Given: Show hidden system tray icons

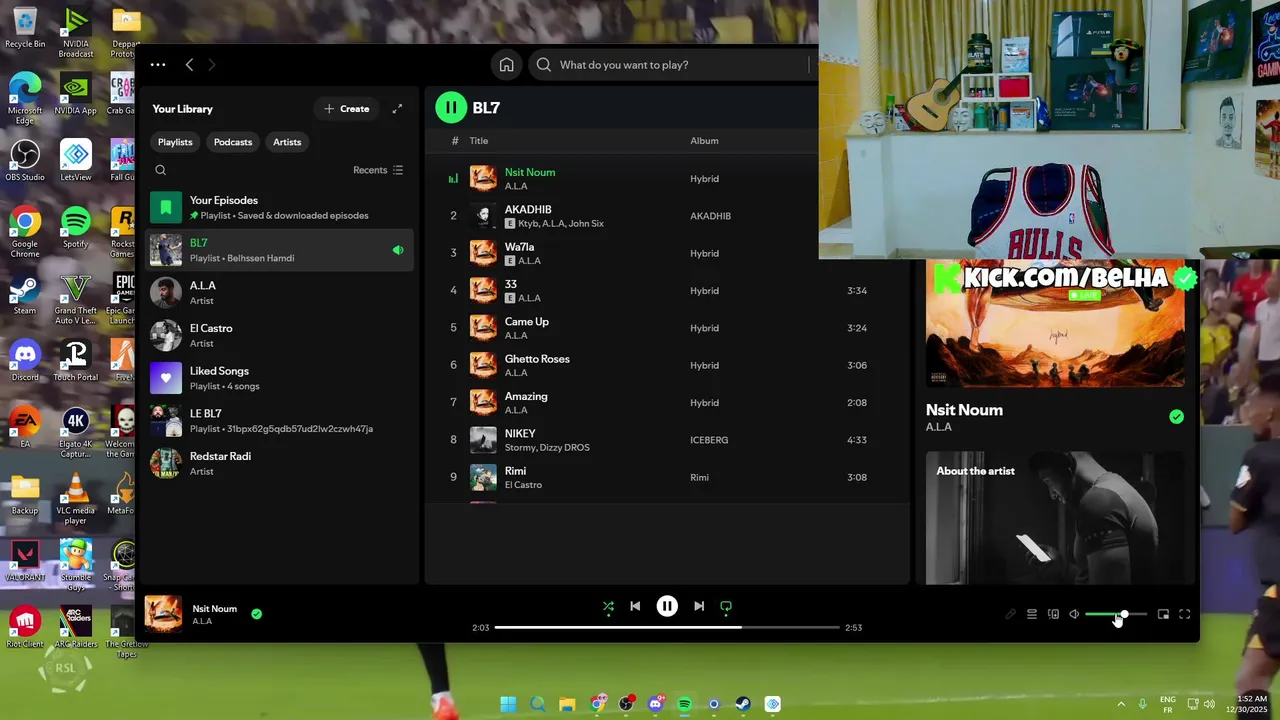Looking at the screenshot, I should [x=1121, y=704].
